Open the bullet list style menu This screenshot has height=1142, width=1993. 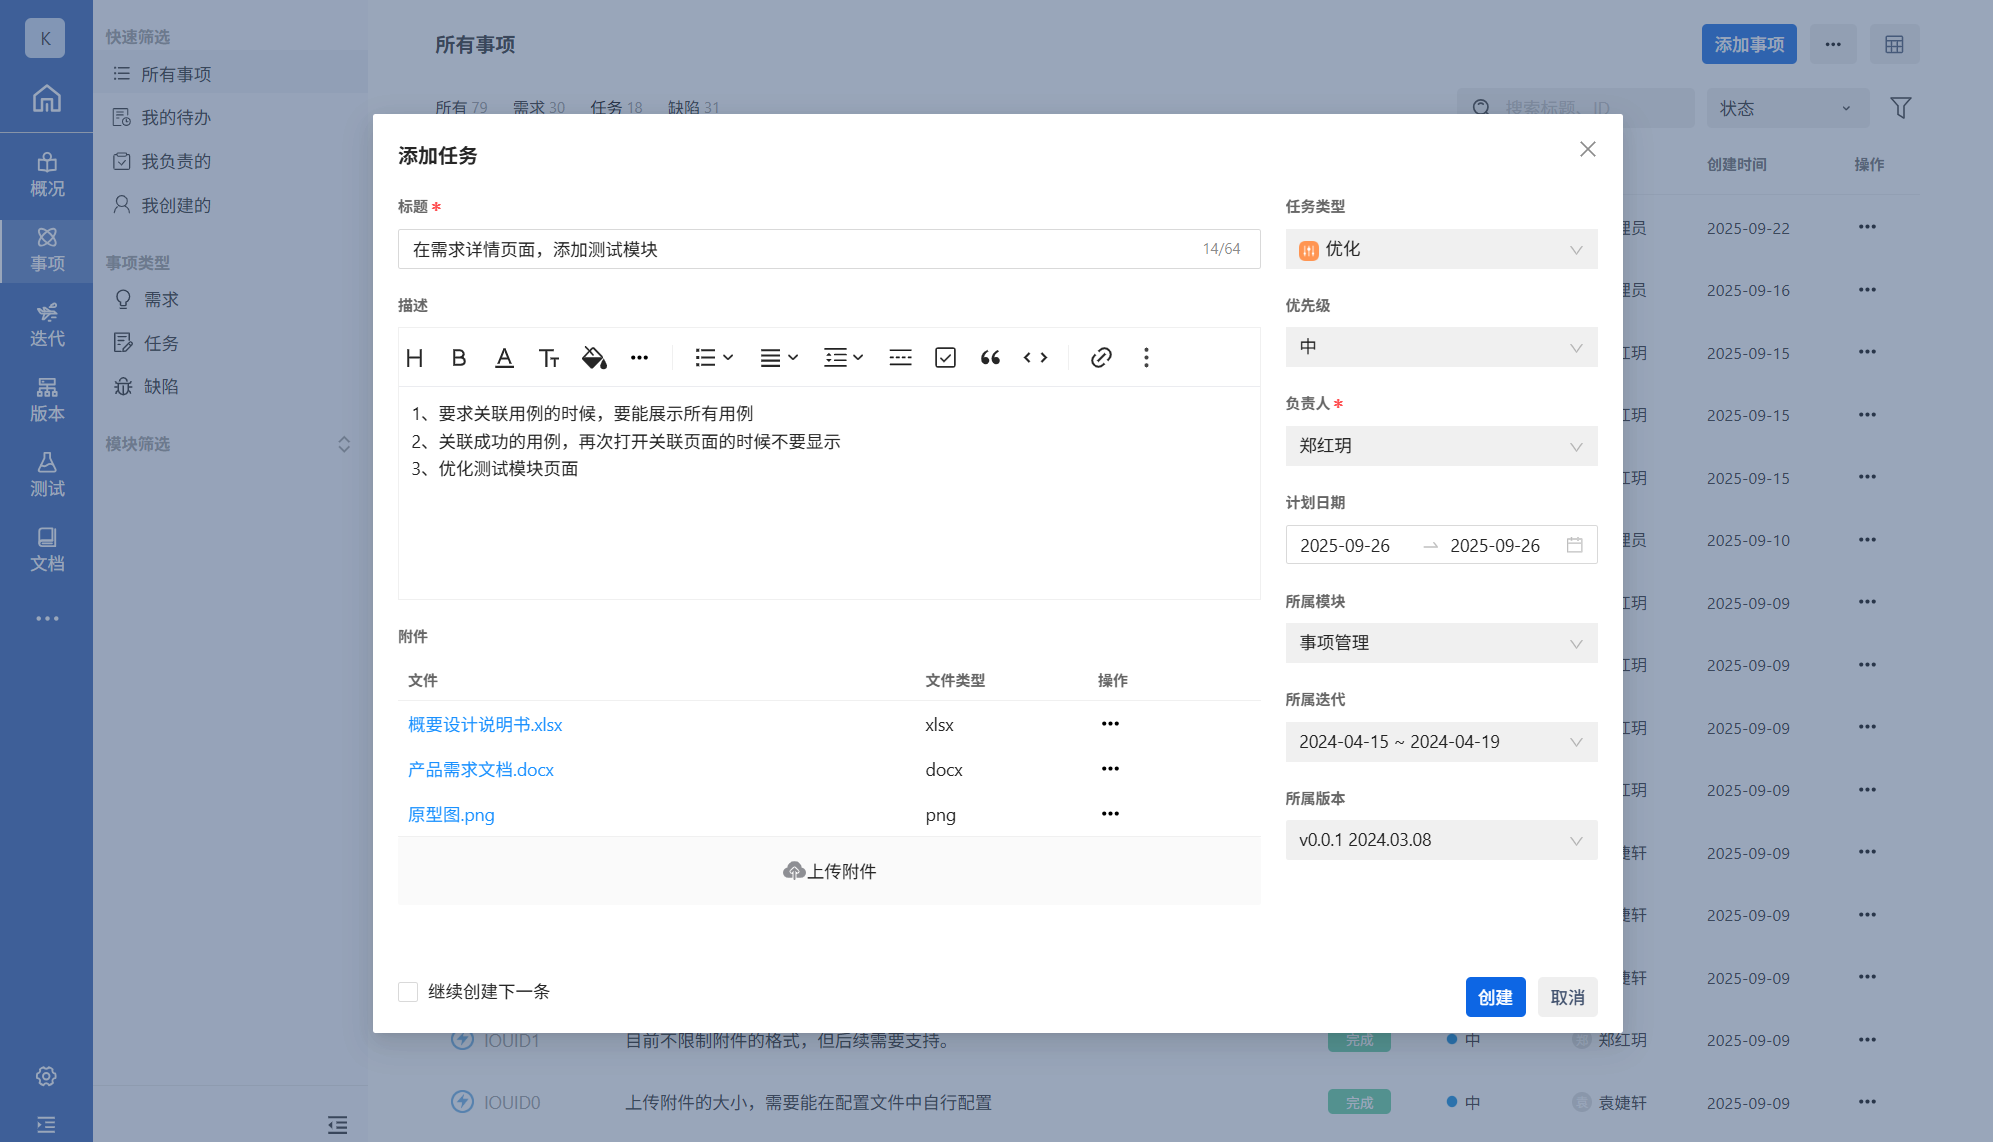(x=714, y=358)
